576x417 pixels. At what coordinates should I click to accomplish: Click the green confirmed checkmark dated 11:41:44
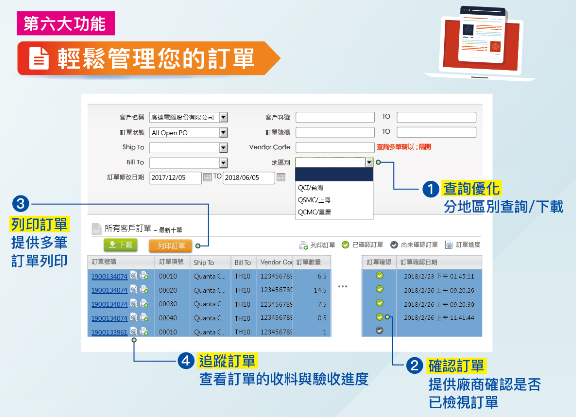click(379, 317)
